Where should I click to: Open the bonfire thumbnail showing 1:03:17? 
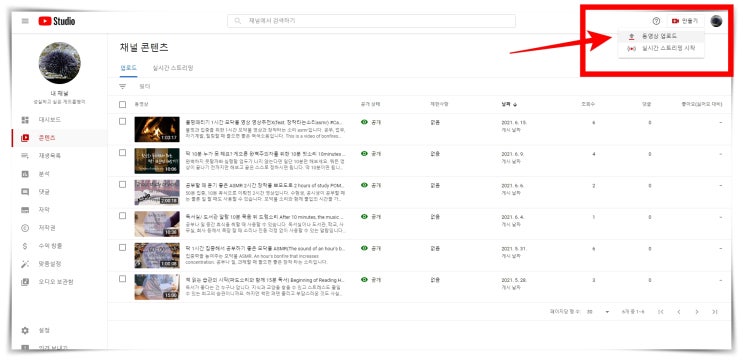tap(157, 129)
